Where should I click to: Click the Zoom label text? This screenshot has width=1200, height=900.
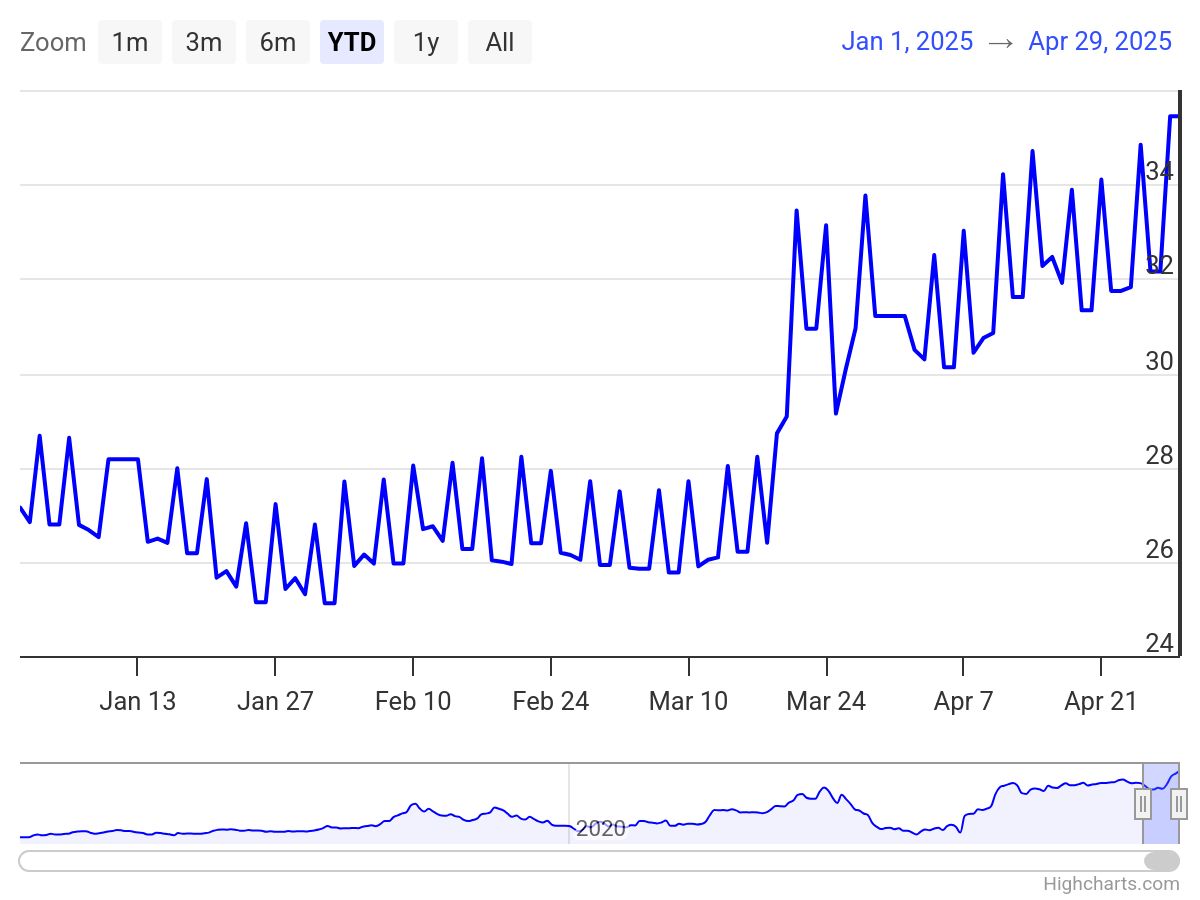click(x=53, y=42)
